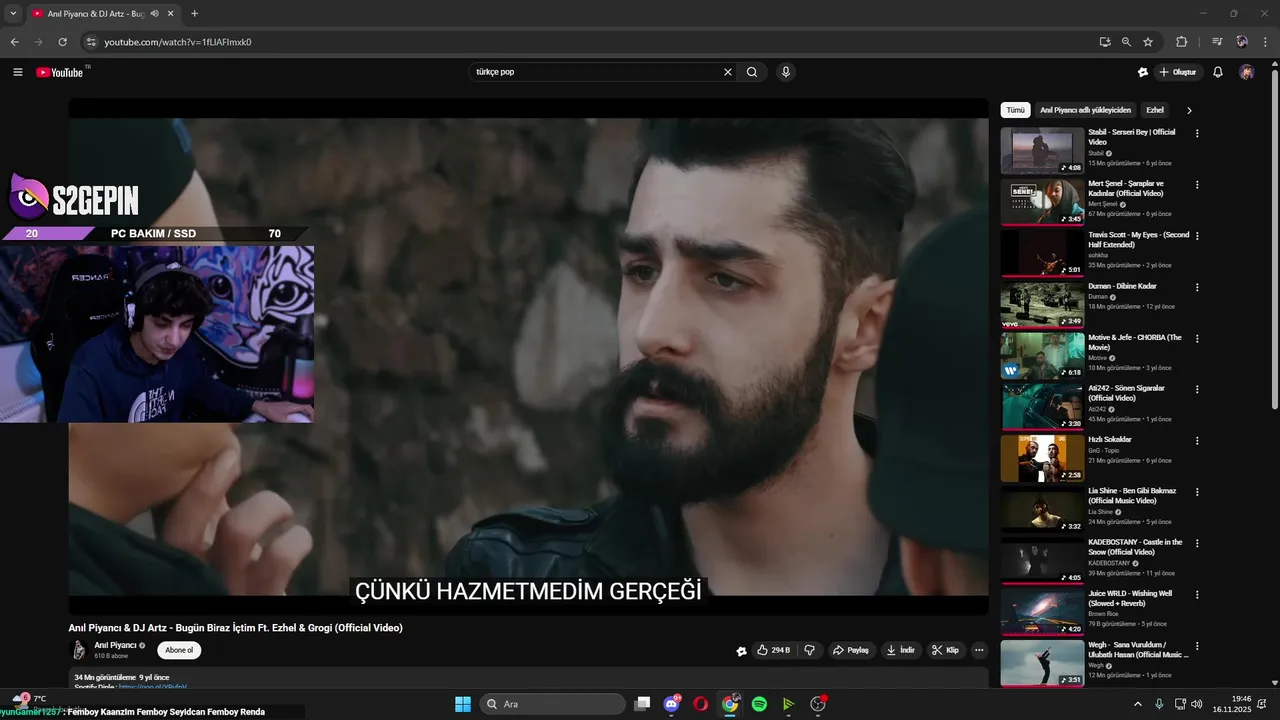Image resolution: width=1280 pixels, height=720 pixels.
Task: Install app icon in address bar
Action: [x=1105, y=42]
